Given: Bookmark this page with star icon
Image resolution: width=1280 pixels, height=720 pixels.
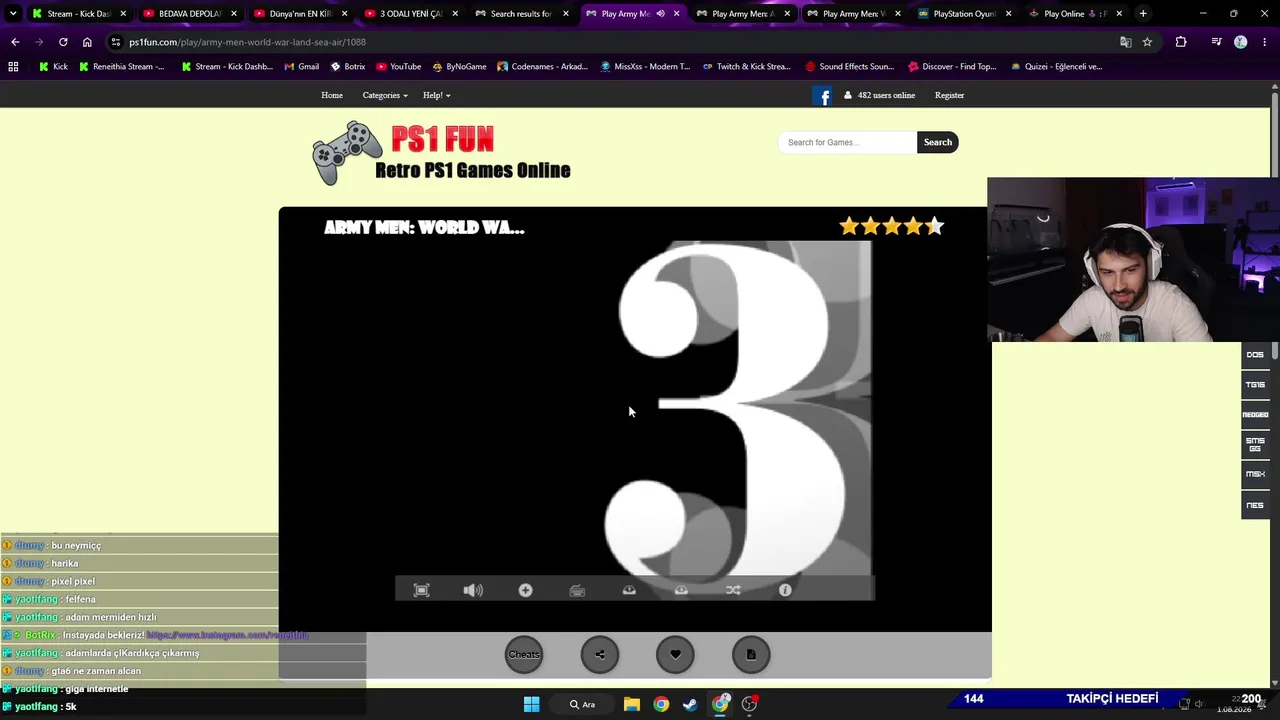Looking at the screenshot, I should click(1147, 42).
